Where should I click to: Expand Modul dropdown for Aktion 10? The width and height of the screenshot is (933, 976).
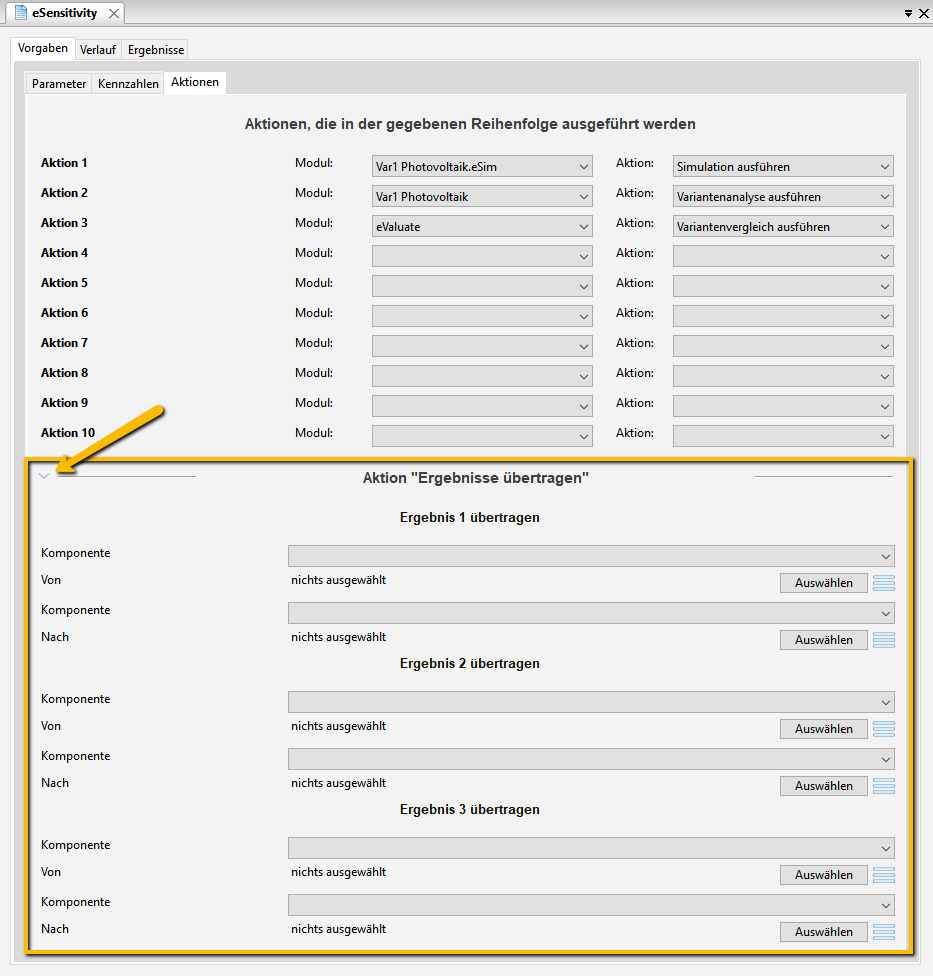(x=482, y=436)
